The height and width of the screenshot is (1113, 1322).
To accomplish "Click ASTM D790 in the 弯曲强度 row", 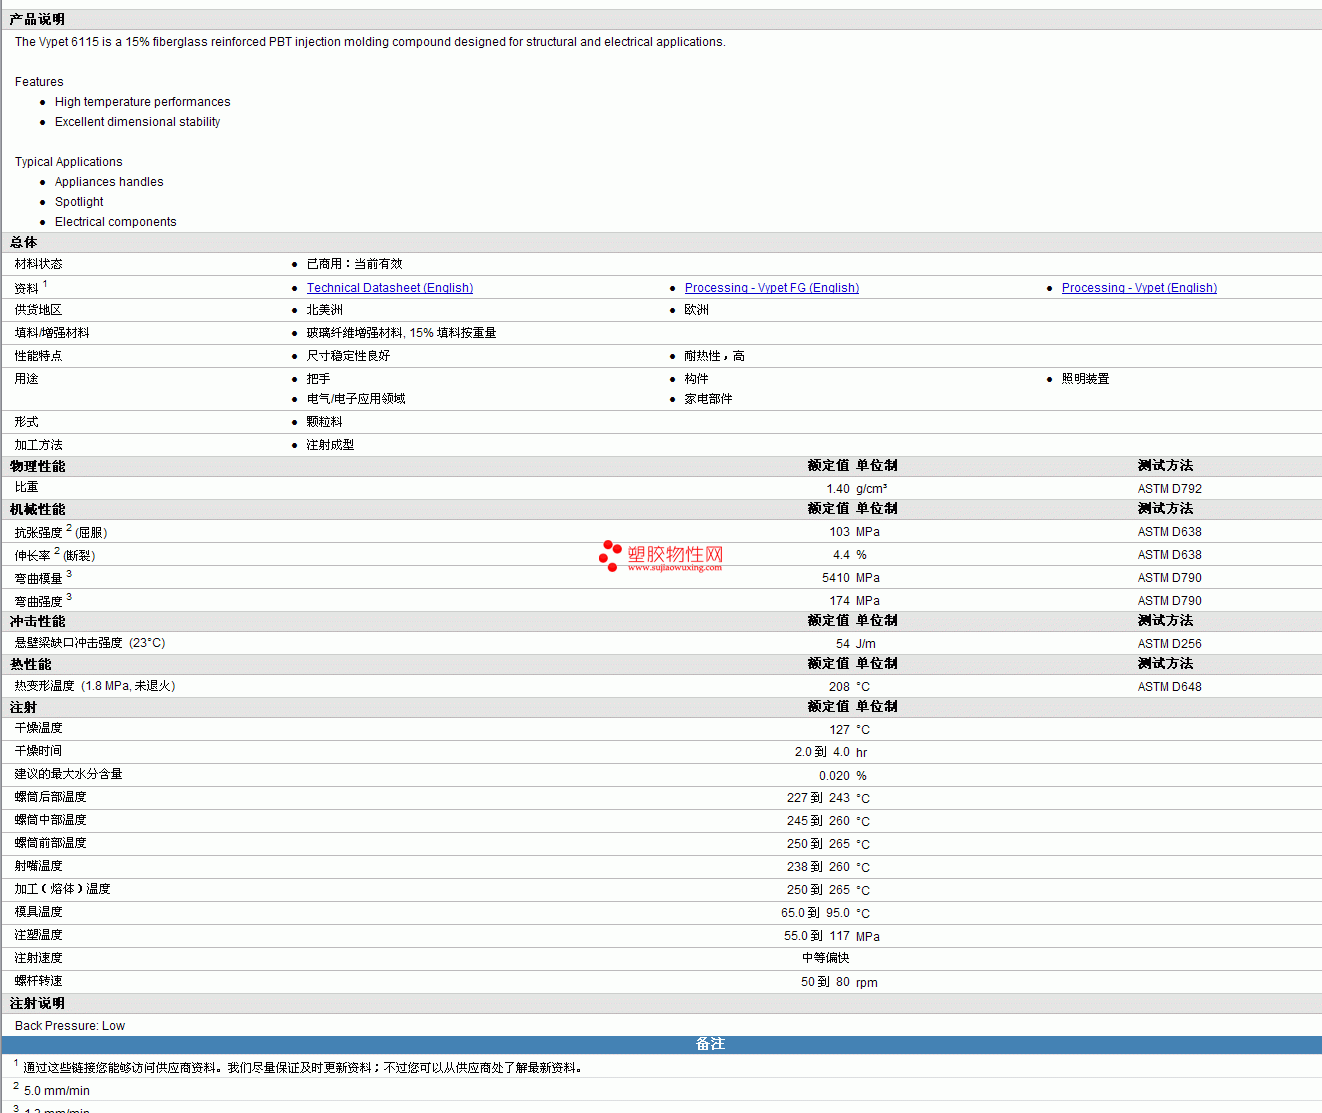I will pos(1170,601).
